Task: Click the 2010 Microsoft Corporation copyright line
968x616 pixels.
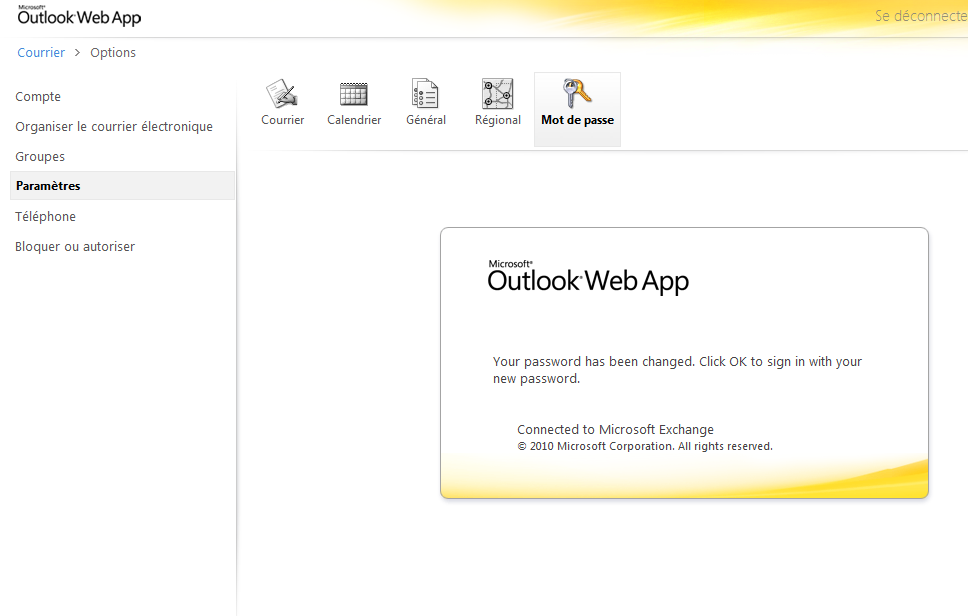Action: pos(645,446)
